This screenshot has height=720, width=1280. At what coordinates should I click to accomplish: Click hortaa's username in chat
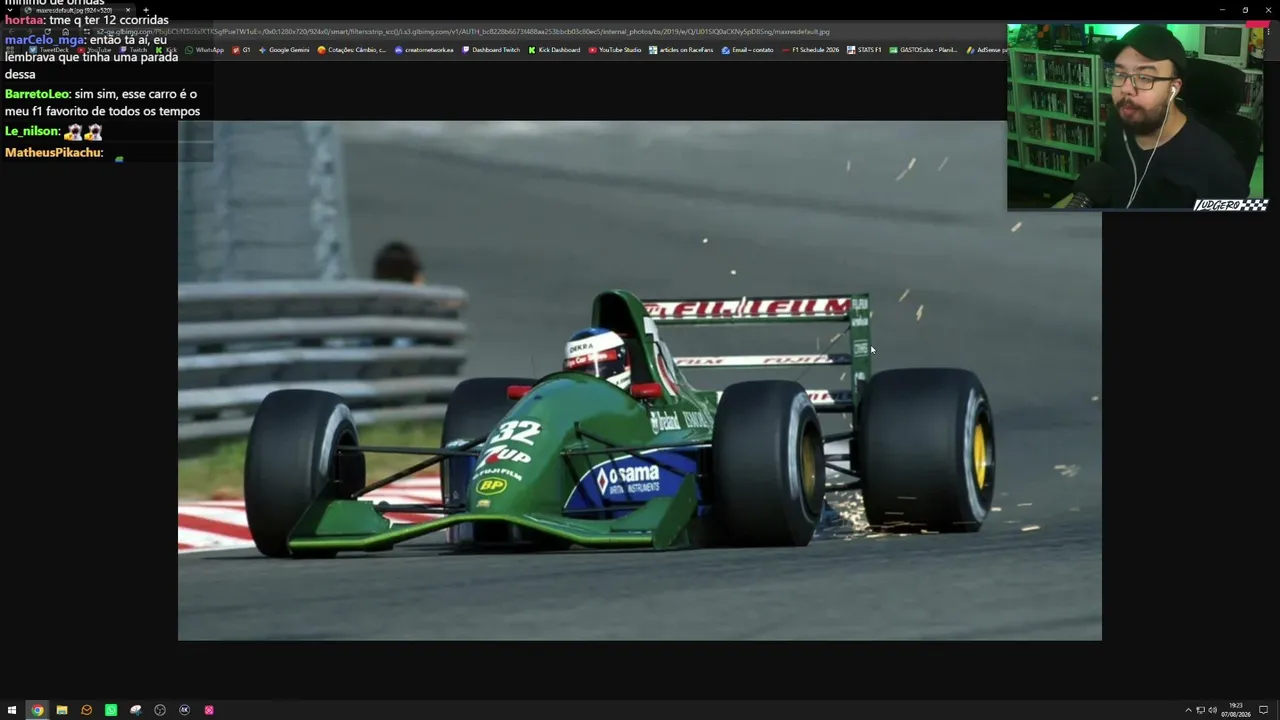[x=24, y=20]
